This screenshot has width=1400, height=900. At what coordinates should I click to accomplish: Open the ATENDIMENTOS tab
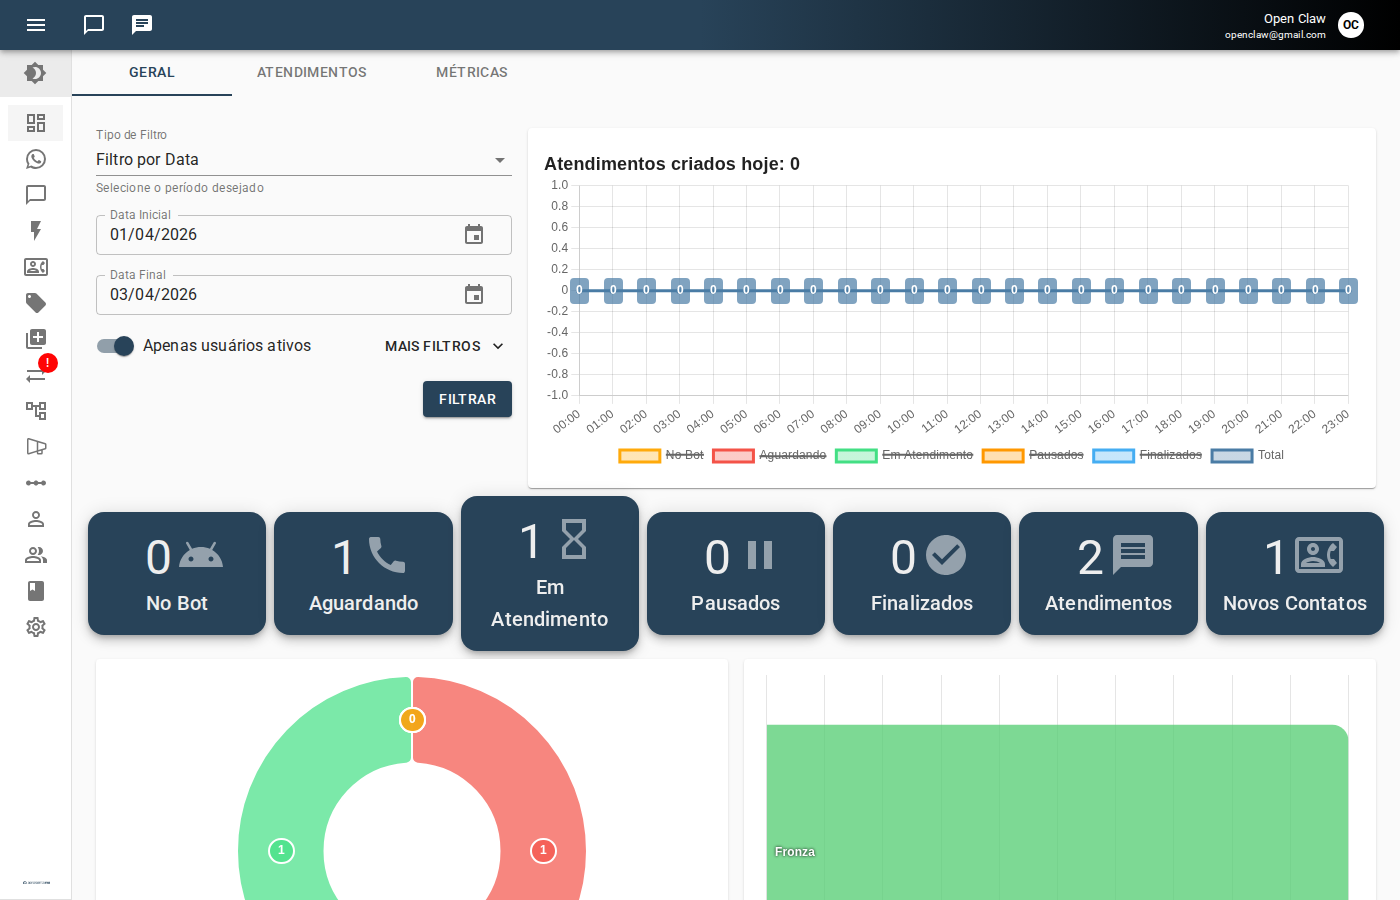[311, 72]
